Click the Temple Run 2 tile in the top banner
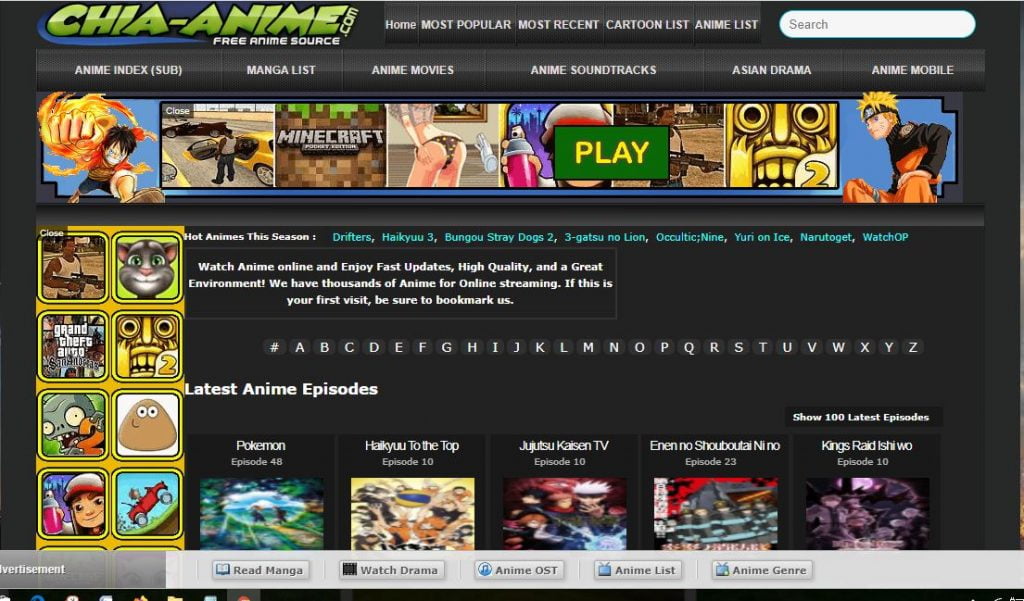Image resolution: width=1024 pixels, height=601 pixels. coord(782,145)
